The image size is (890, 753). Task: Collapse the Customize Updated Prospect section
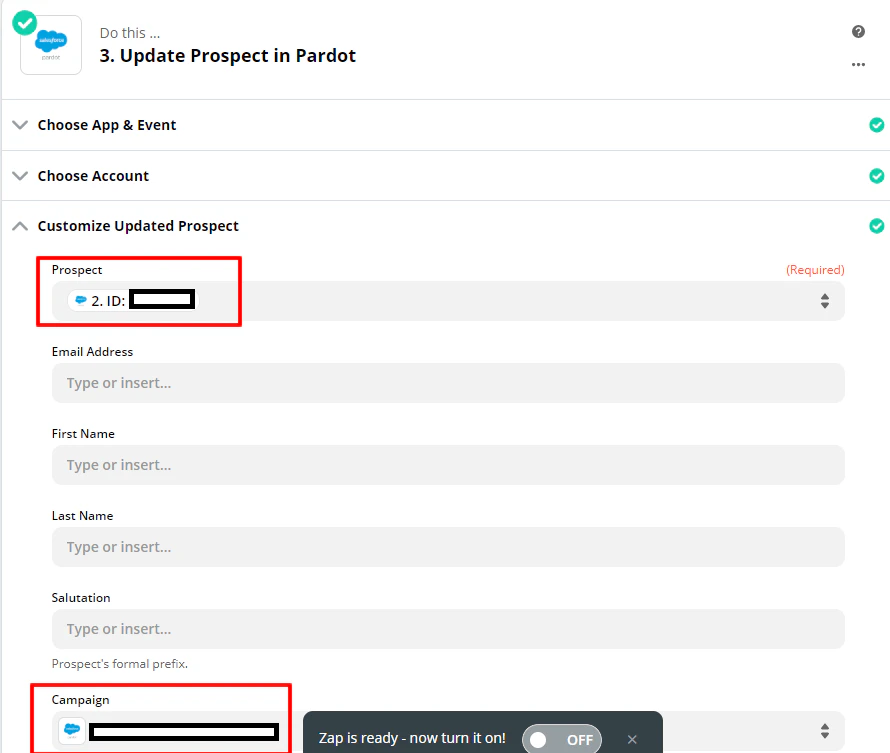point(20,225)
